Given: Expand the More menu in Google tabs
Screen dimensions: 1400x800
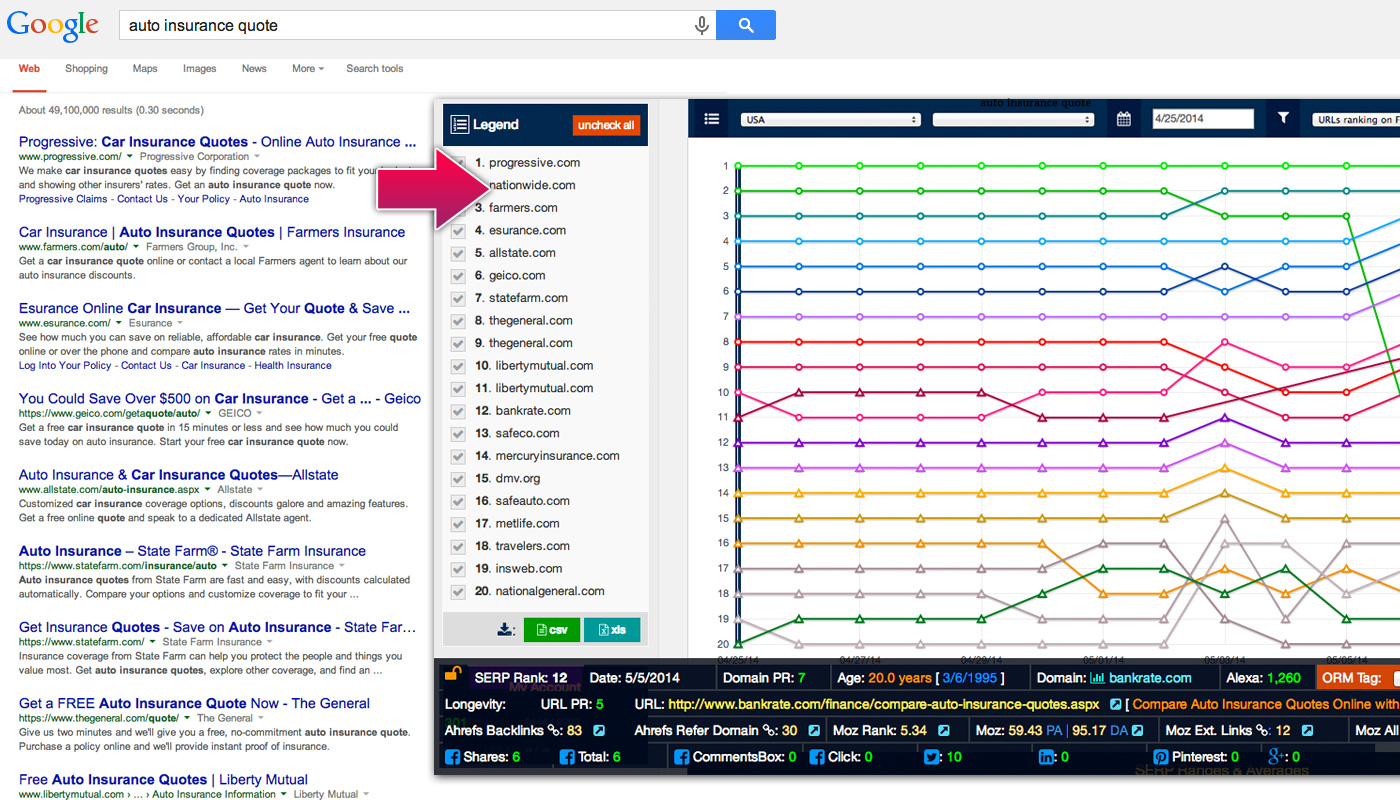Looking at the screenshot, I should (x=308, y=69).
